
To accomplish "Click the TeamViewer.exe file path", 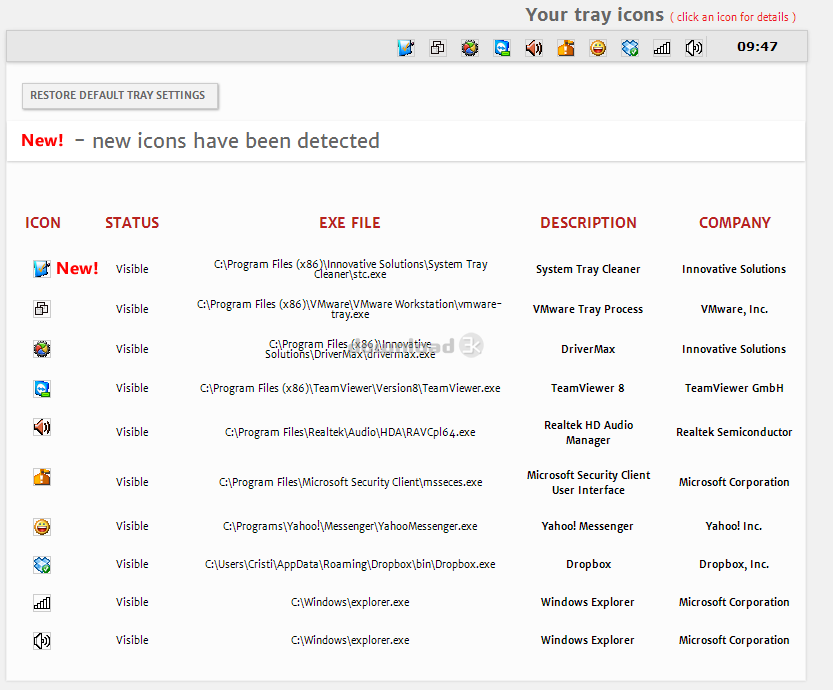I will [x=350, y=388].
